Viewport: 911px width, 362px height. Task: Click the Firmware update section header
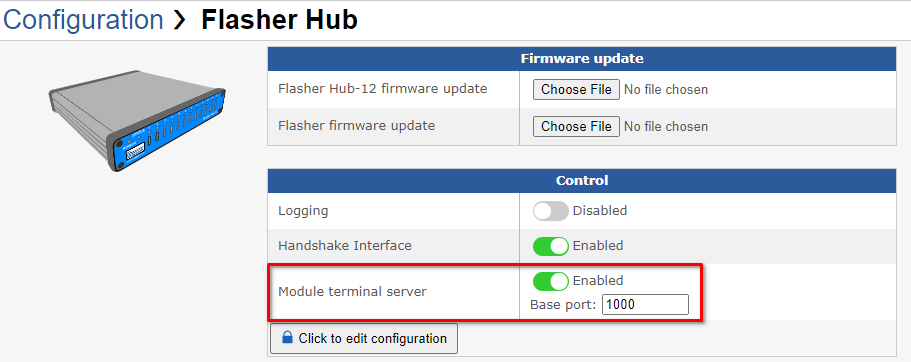click(x=582, y=59)
